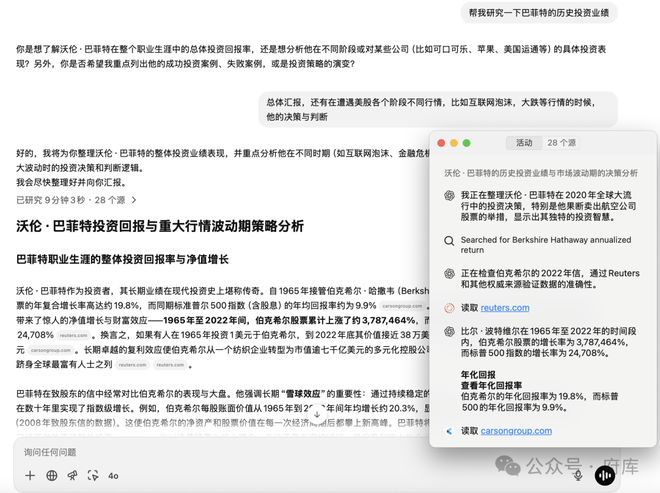Click the screenshot capture icon in composer
Screen dimensions: 660x493
93,476
